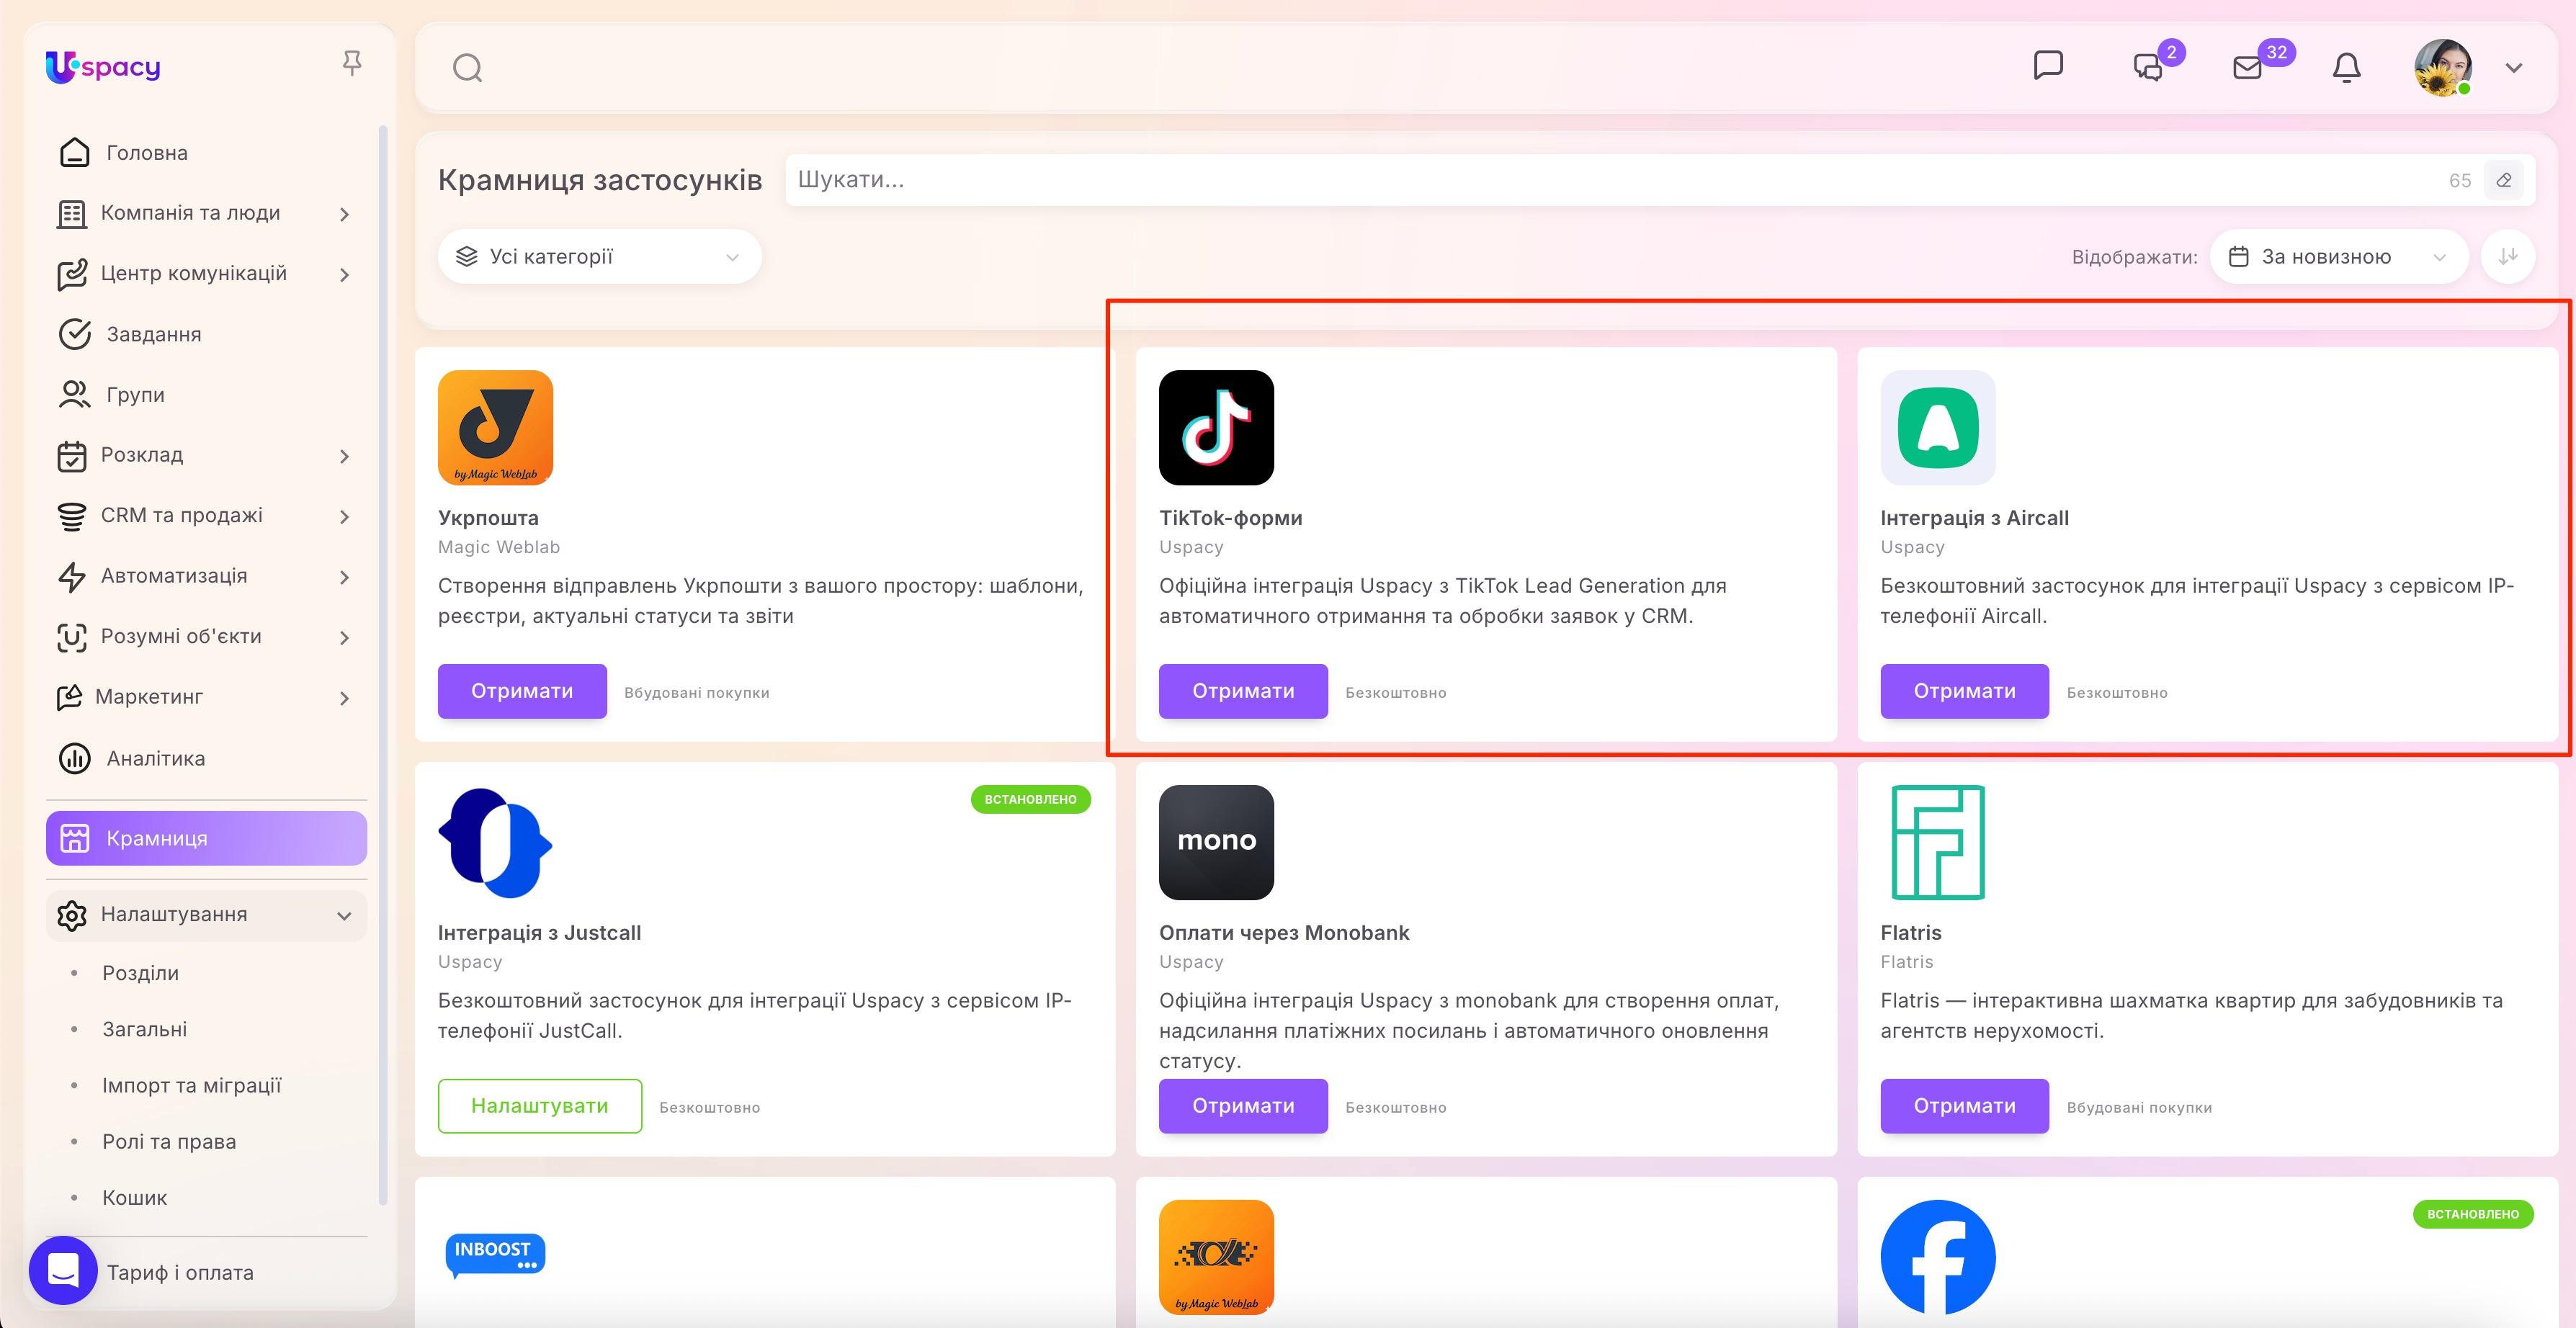Screen dimensions: 2576x1328
Task: Click the app count 65
Action: 2460,181
